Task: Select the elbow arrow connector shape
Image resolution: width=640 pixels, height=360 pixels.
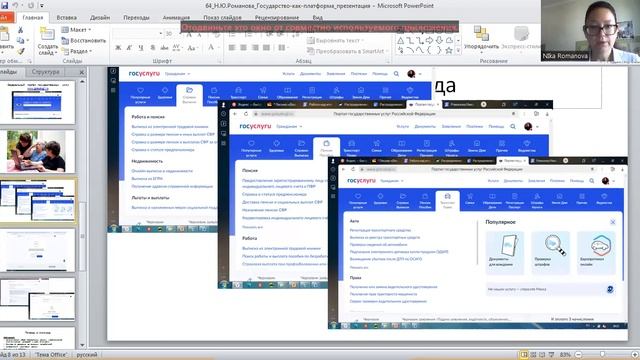Action: (420, 40)
